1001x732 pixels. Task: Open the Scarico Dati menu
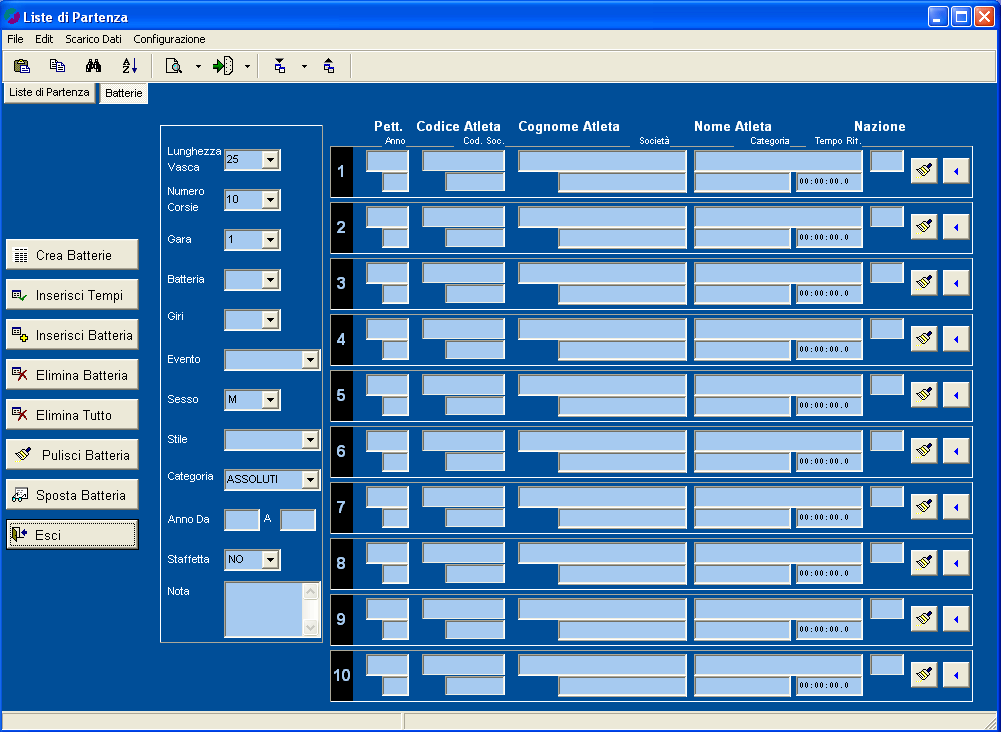[x=93, y=39]
